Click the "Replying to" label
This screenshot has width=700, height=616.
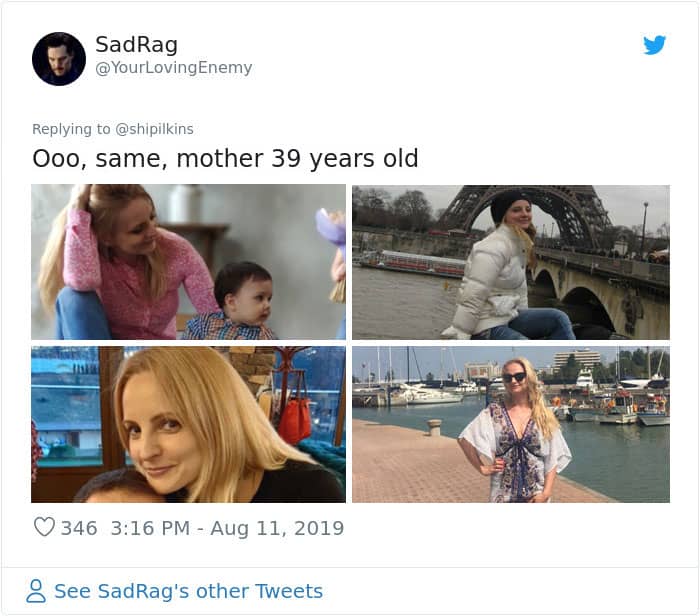pyautogui.click(x=71, y=128)
